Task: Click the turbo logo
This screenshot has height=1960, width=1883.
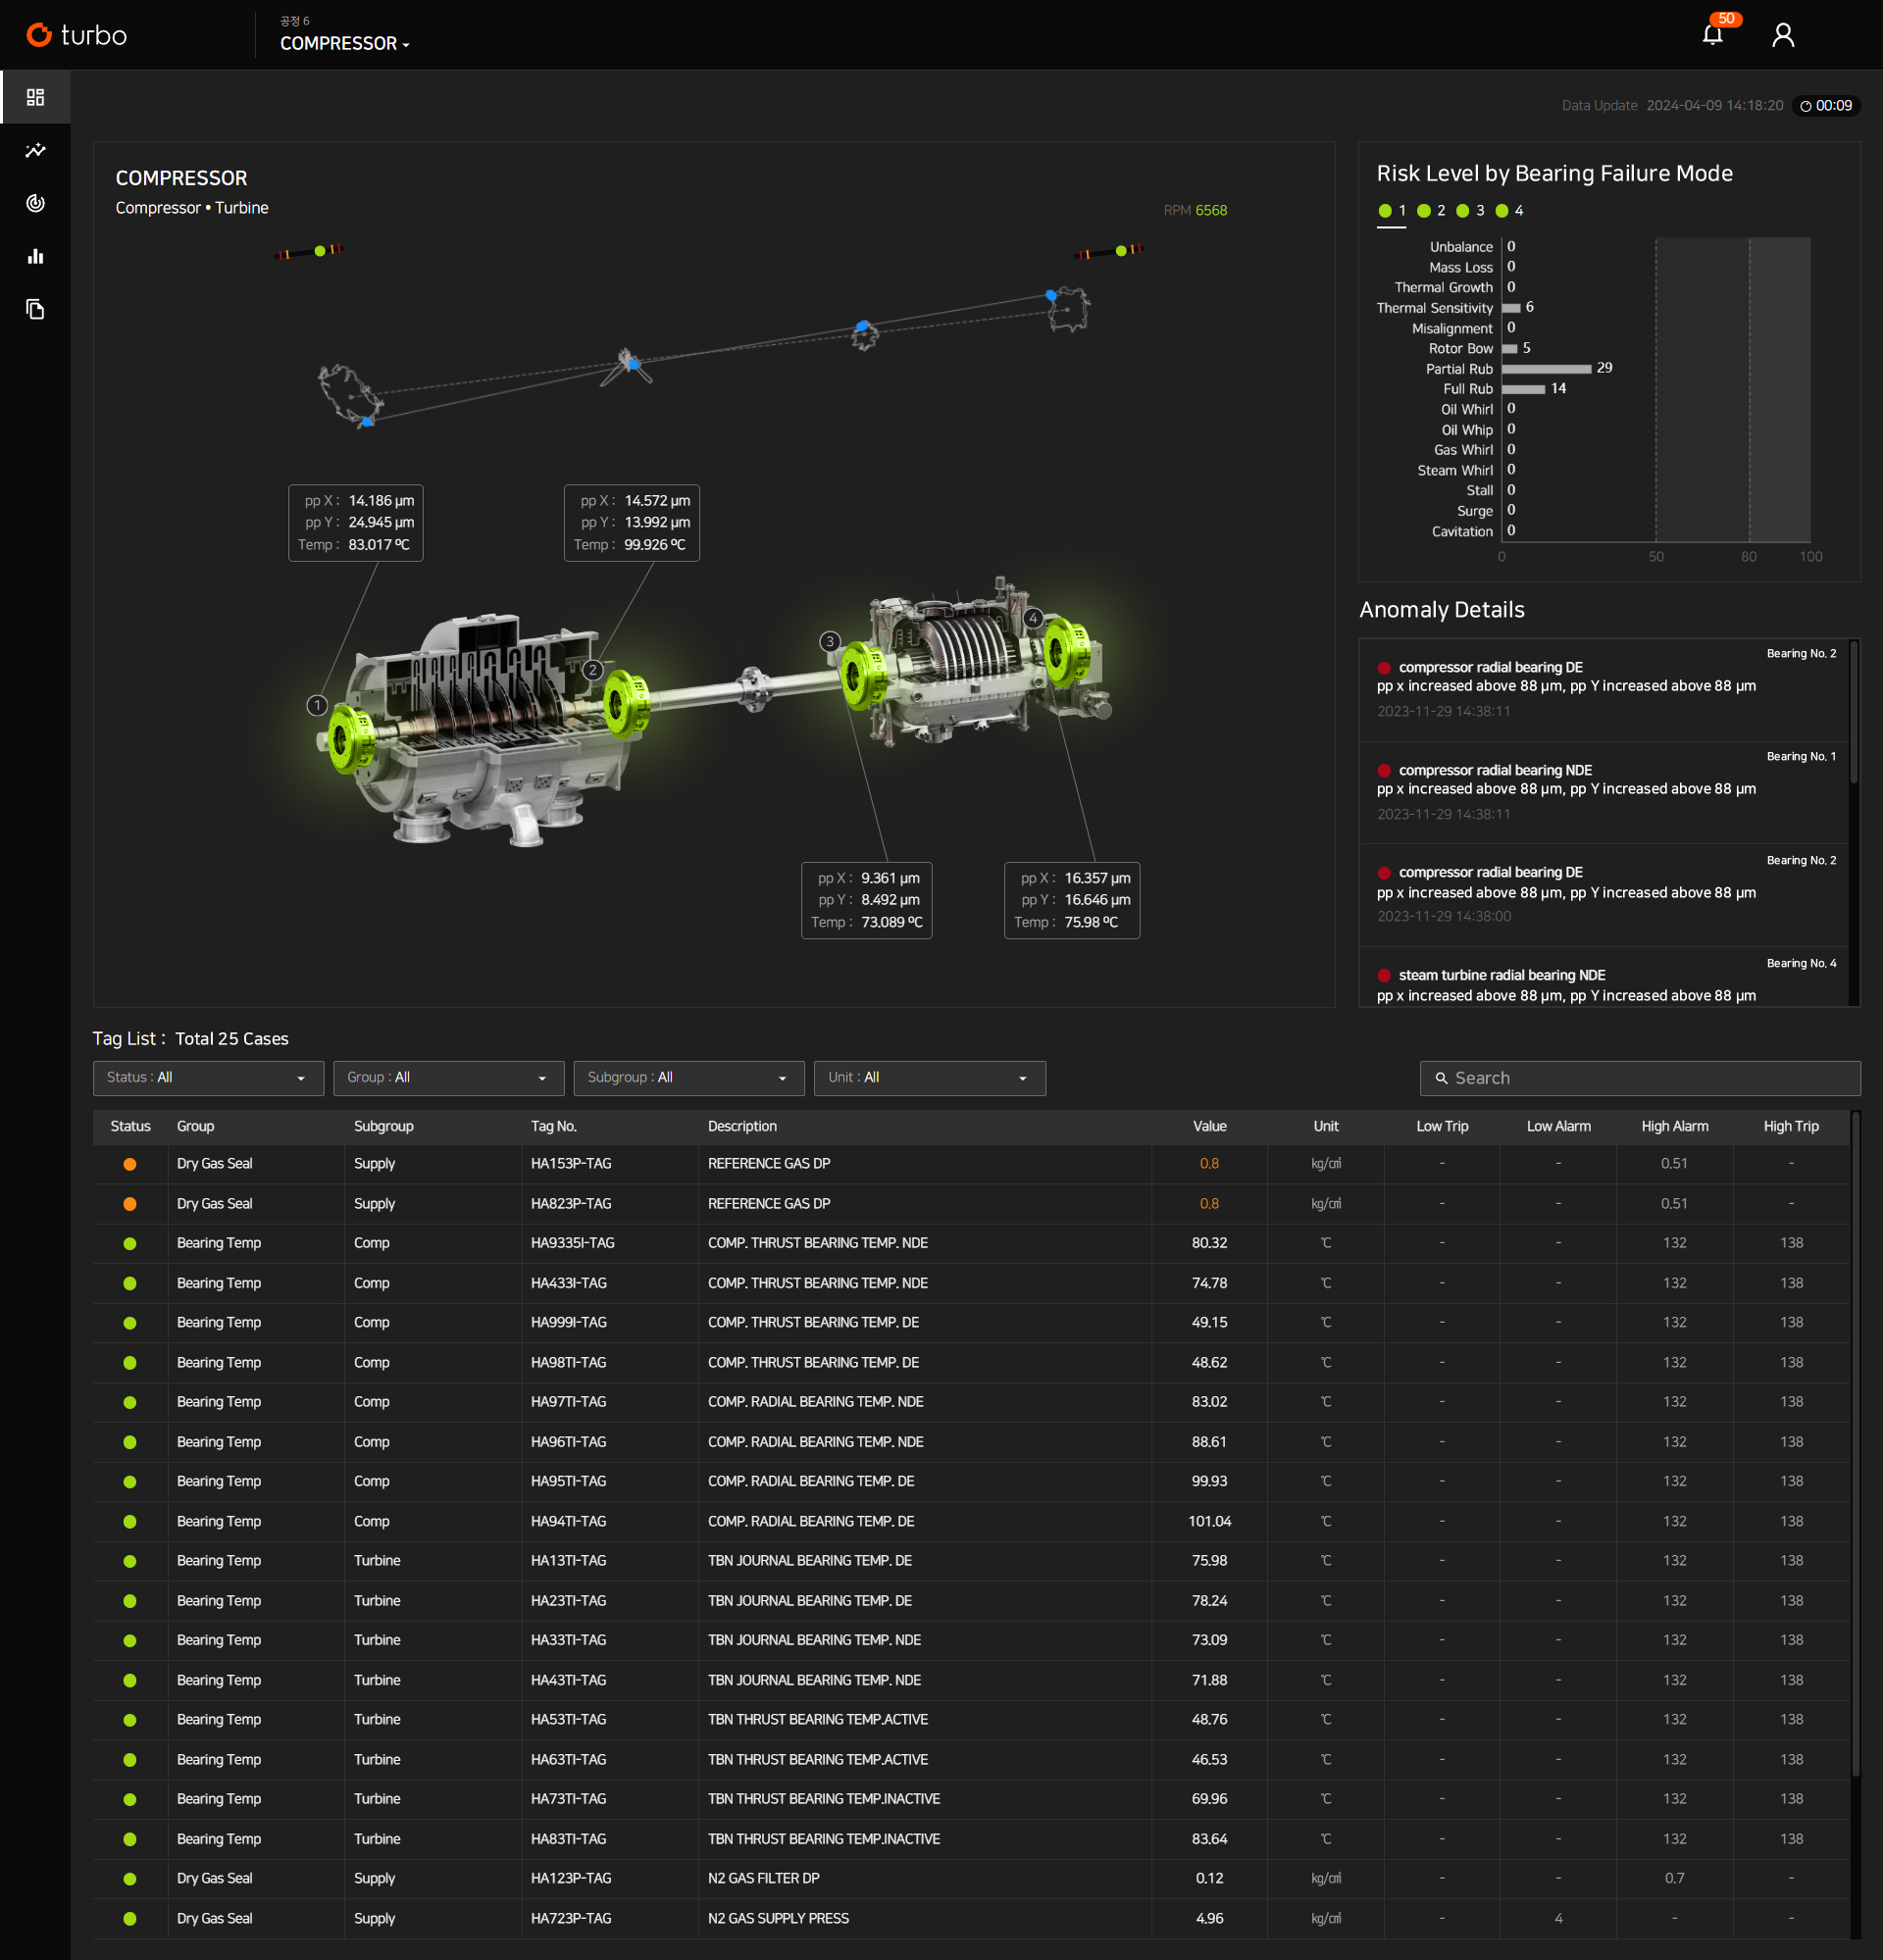Action: 77,35
